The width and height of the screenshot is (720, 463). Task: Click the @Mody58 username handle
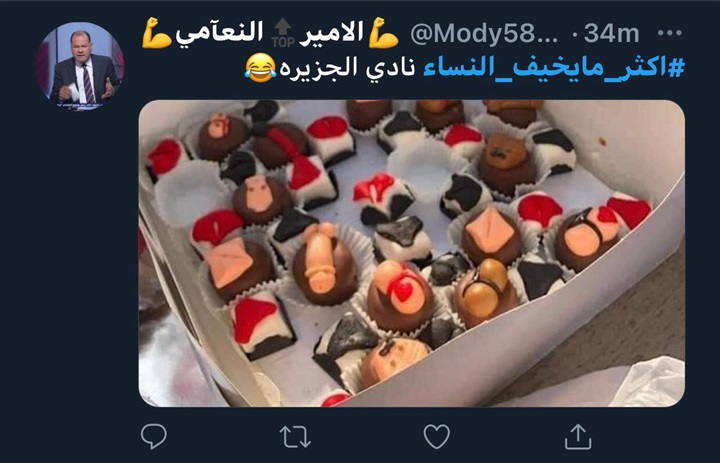click(x=484, y=34)
